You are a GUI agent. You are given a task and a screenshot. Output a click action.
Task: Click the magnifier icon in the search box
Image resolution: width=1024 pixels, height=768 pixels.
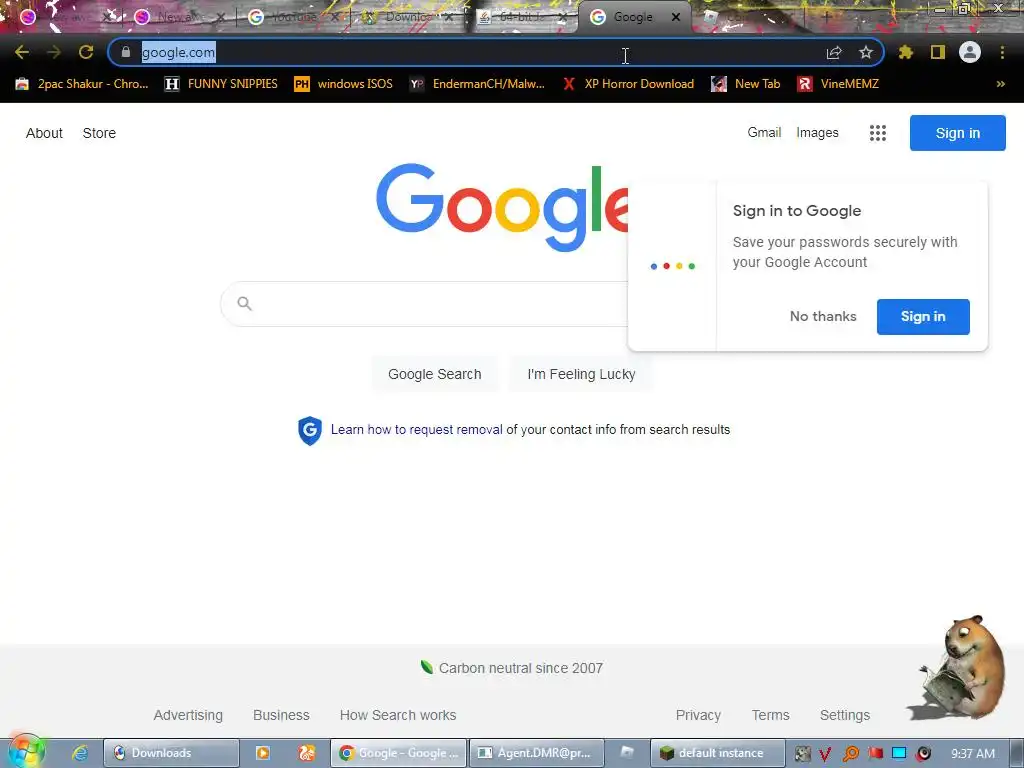point(244,303)
